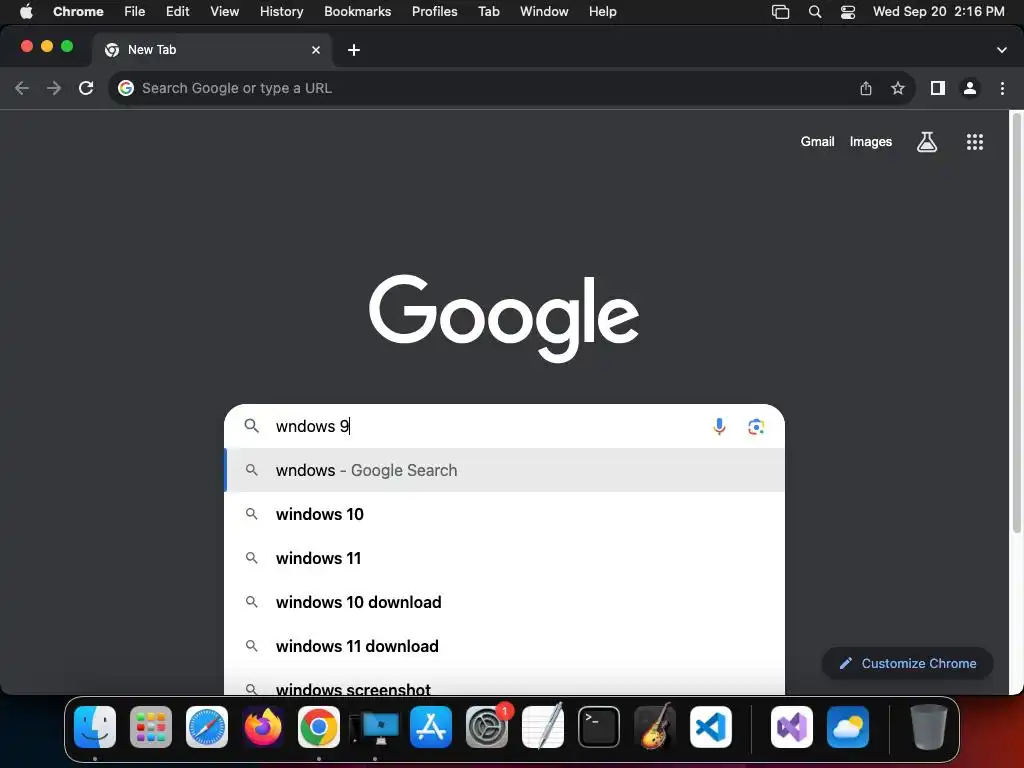Open the Profiles menu
Image resolution: width=1024 pixels, height=768 pixels.
coord(434,12)
